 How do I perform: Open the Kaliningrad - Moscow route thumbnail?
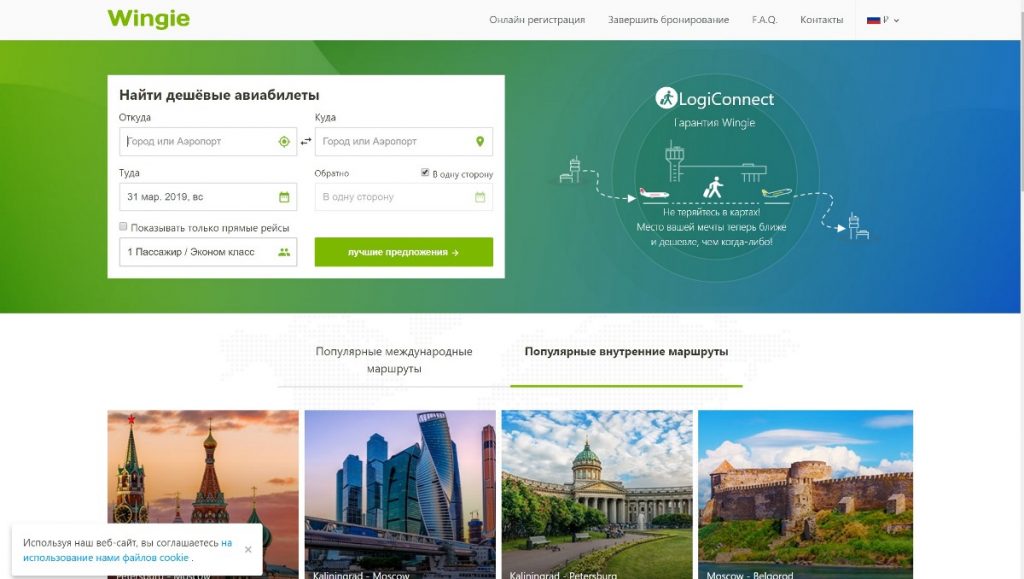[x=400, y=494]
